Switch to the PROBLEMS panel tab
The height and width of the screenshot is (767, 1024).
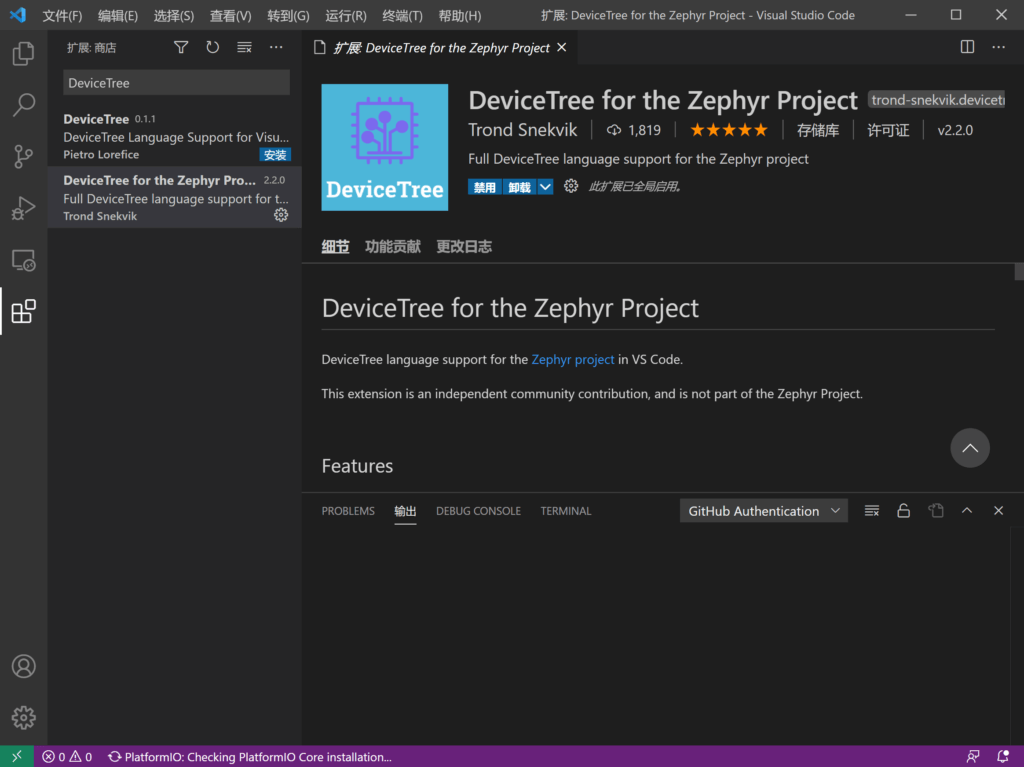tap(348, 511)
